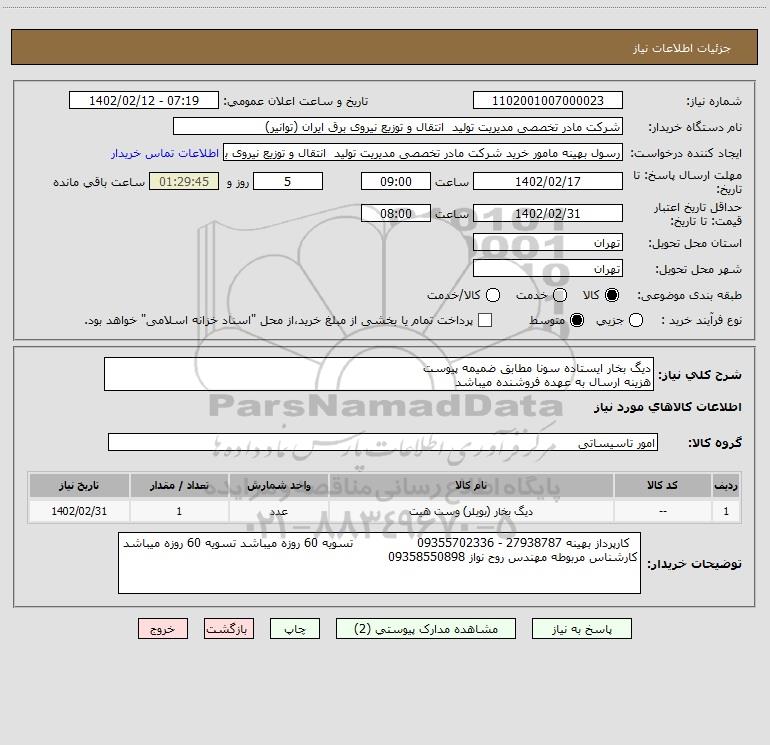Click the تعداد / مقدار column header

coord(179,486)
